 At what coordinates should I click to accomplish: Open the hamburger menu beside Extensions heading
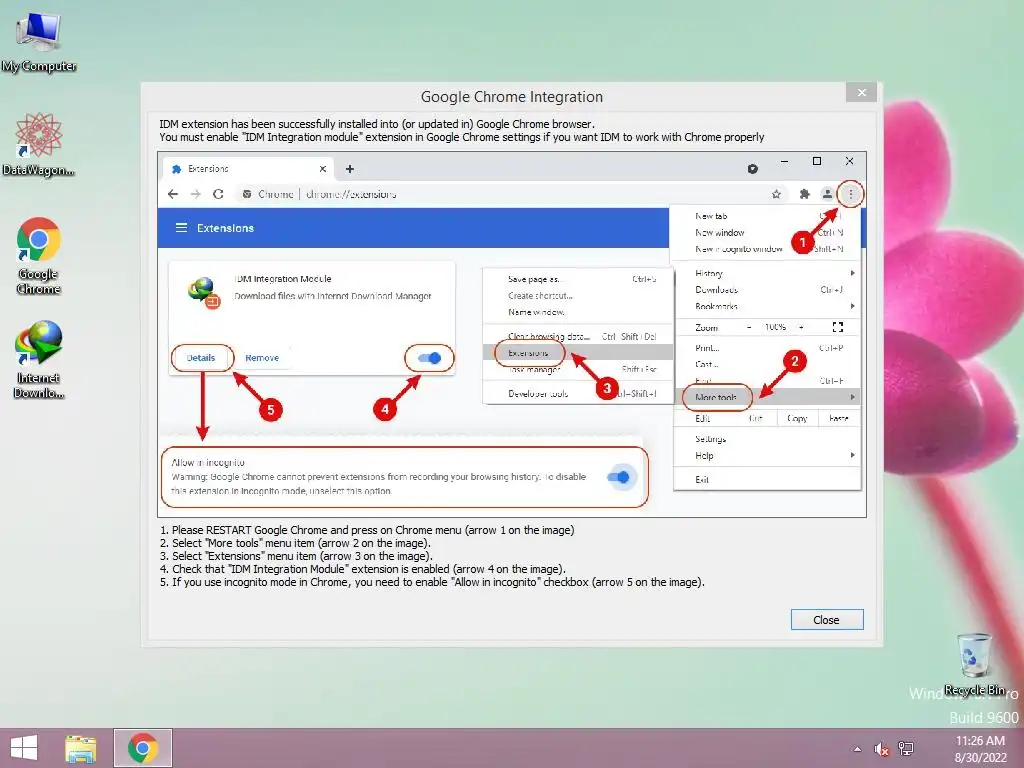point(182,228)
